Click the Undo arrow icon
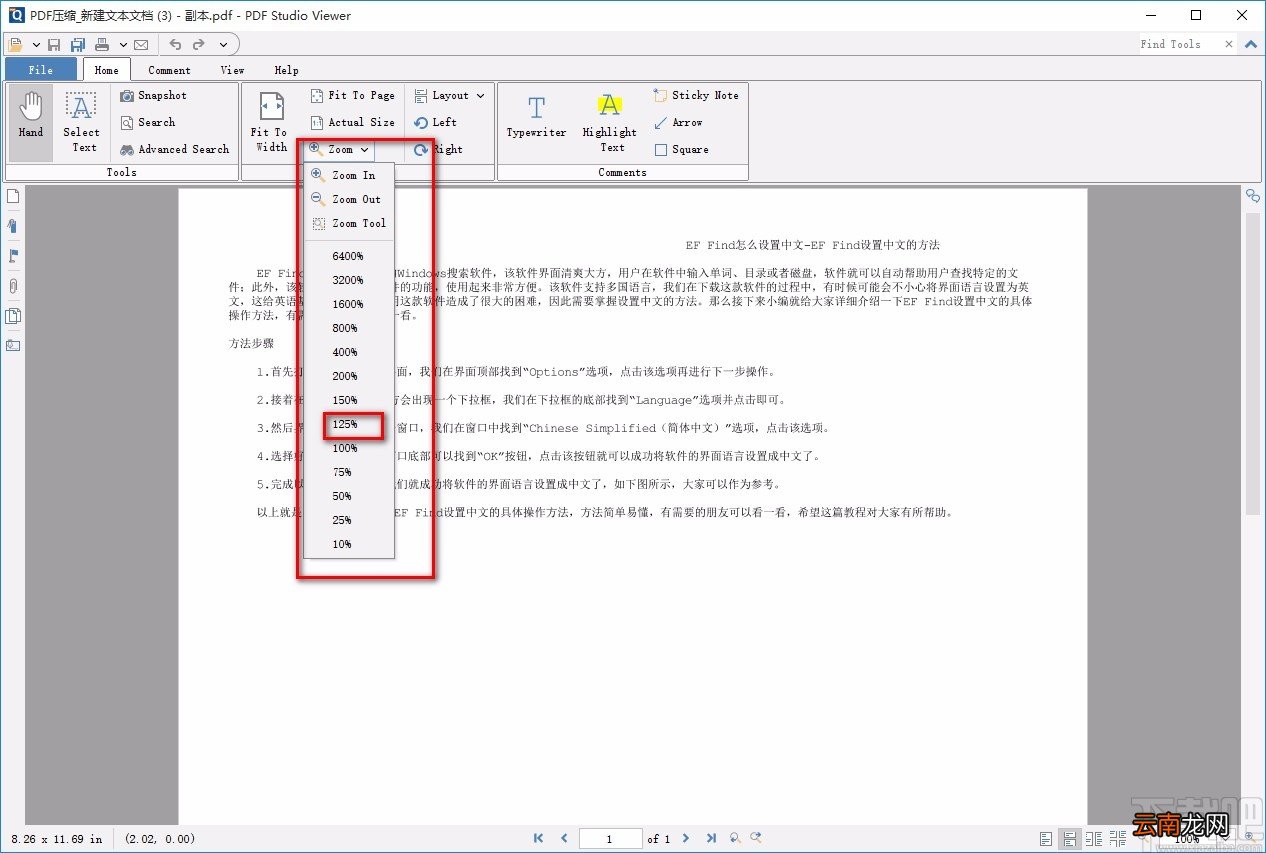This screenshot has width=1266, height=853. (175, 44)
